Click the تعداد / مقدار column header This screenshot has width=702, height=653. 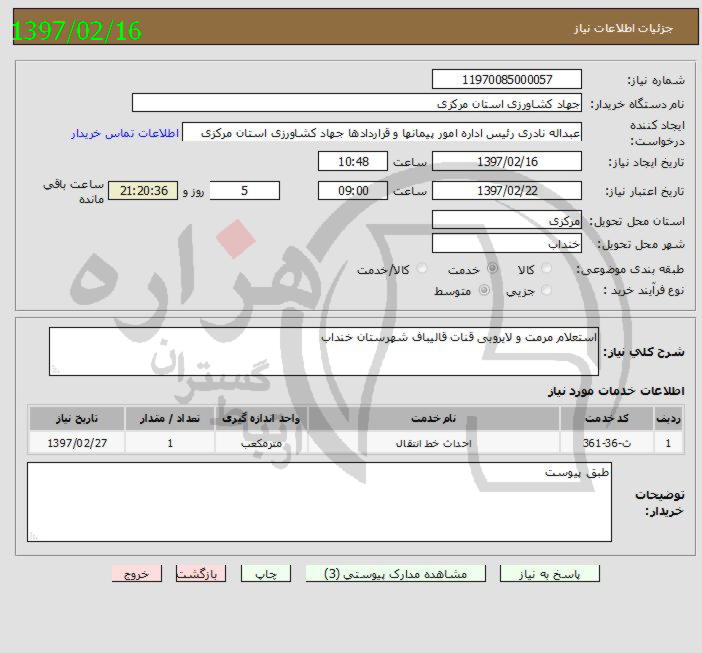pos(170,418)
